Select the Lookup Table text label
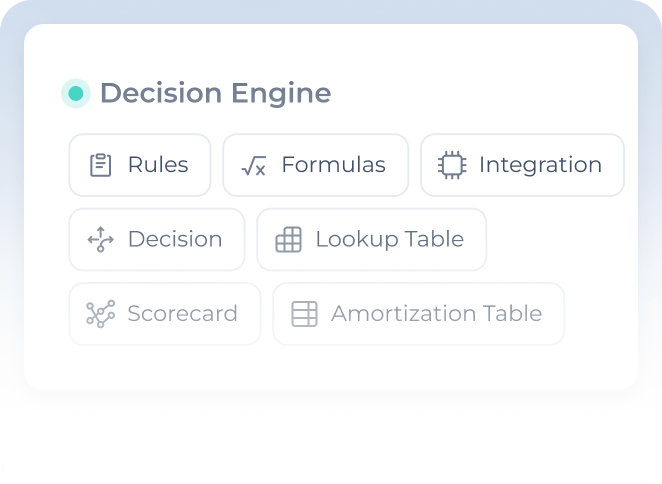 point(390,239)
